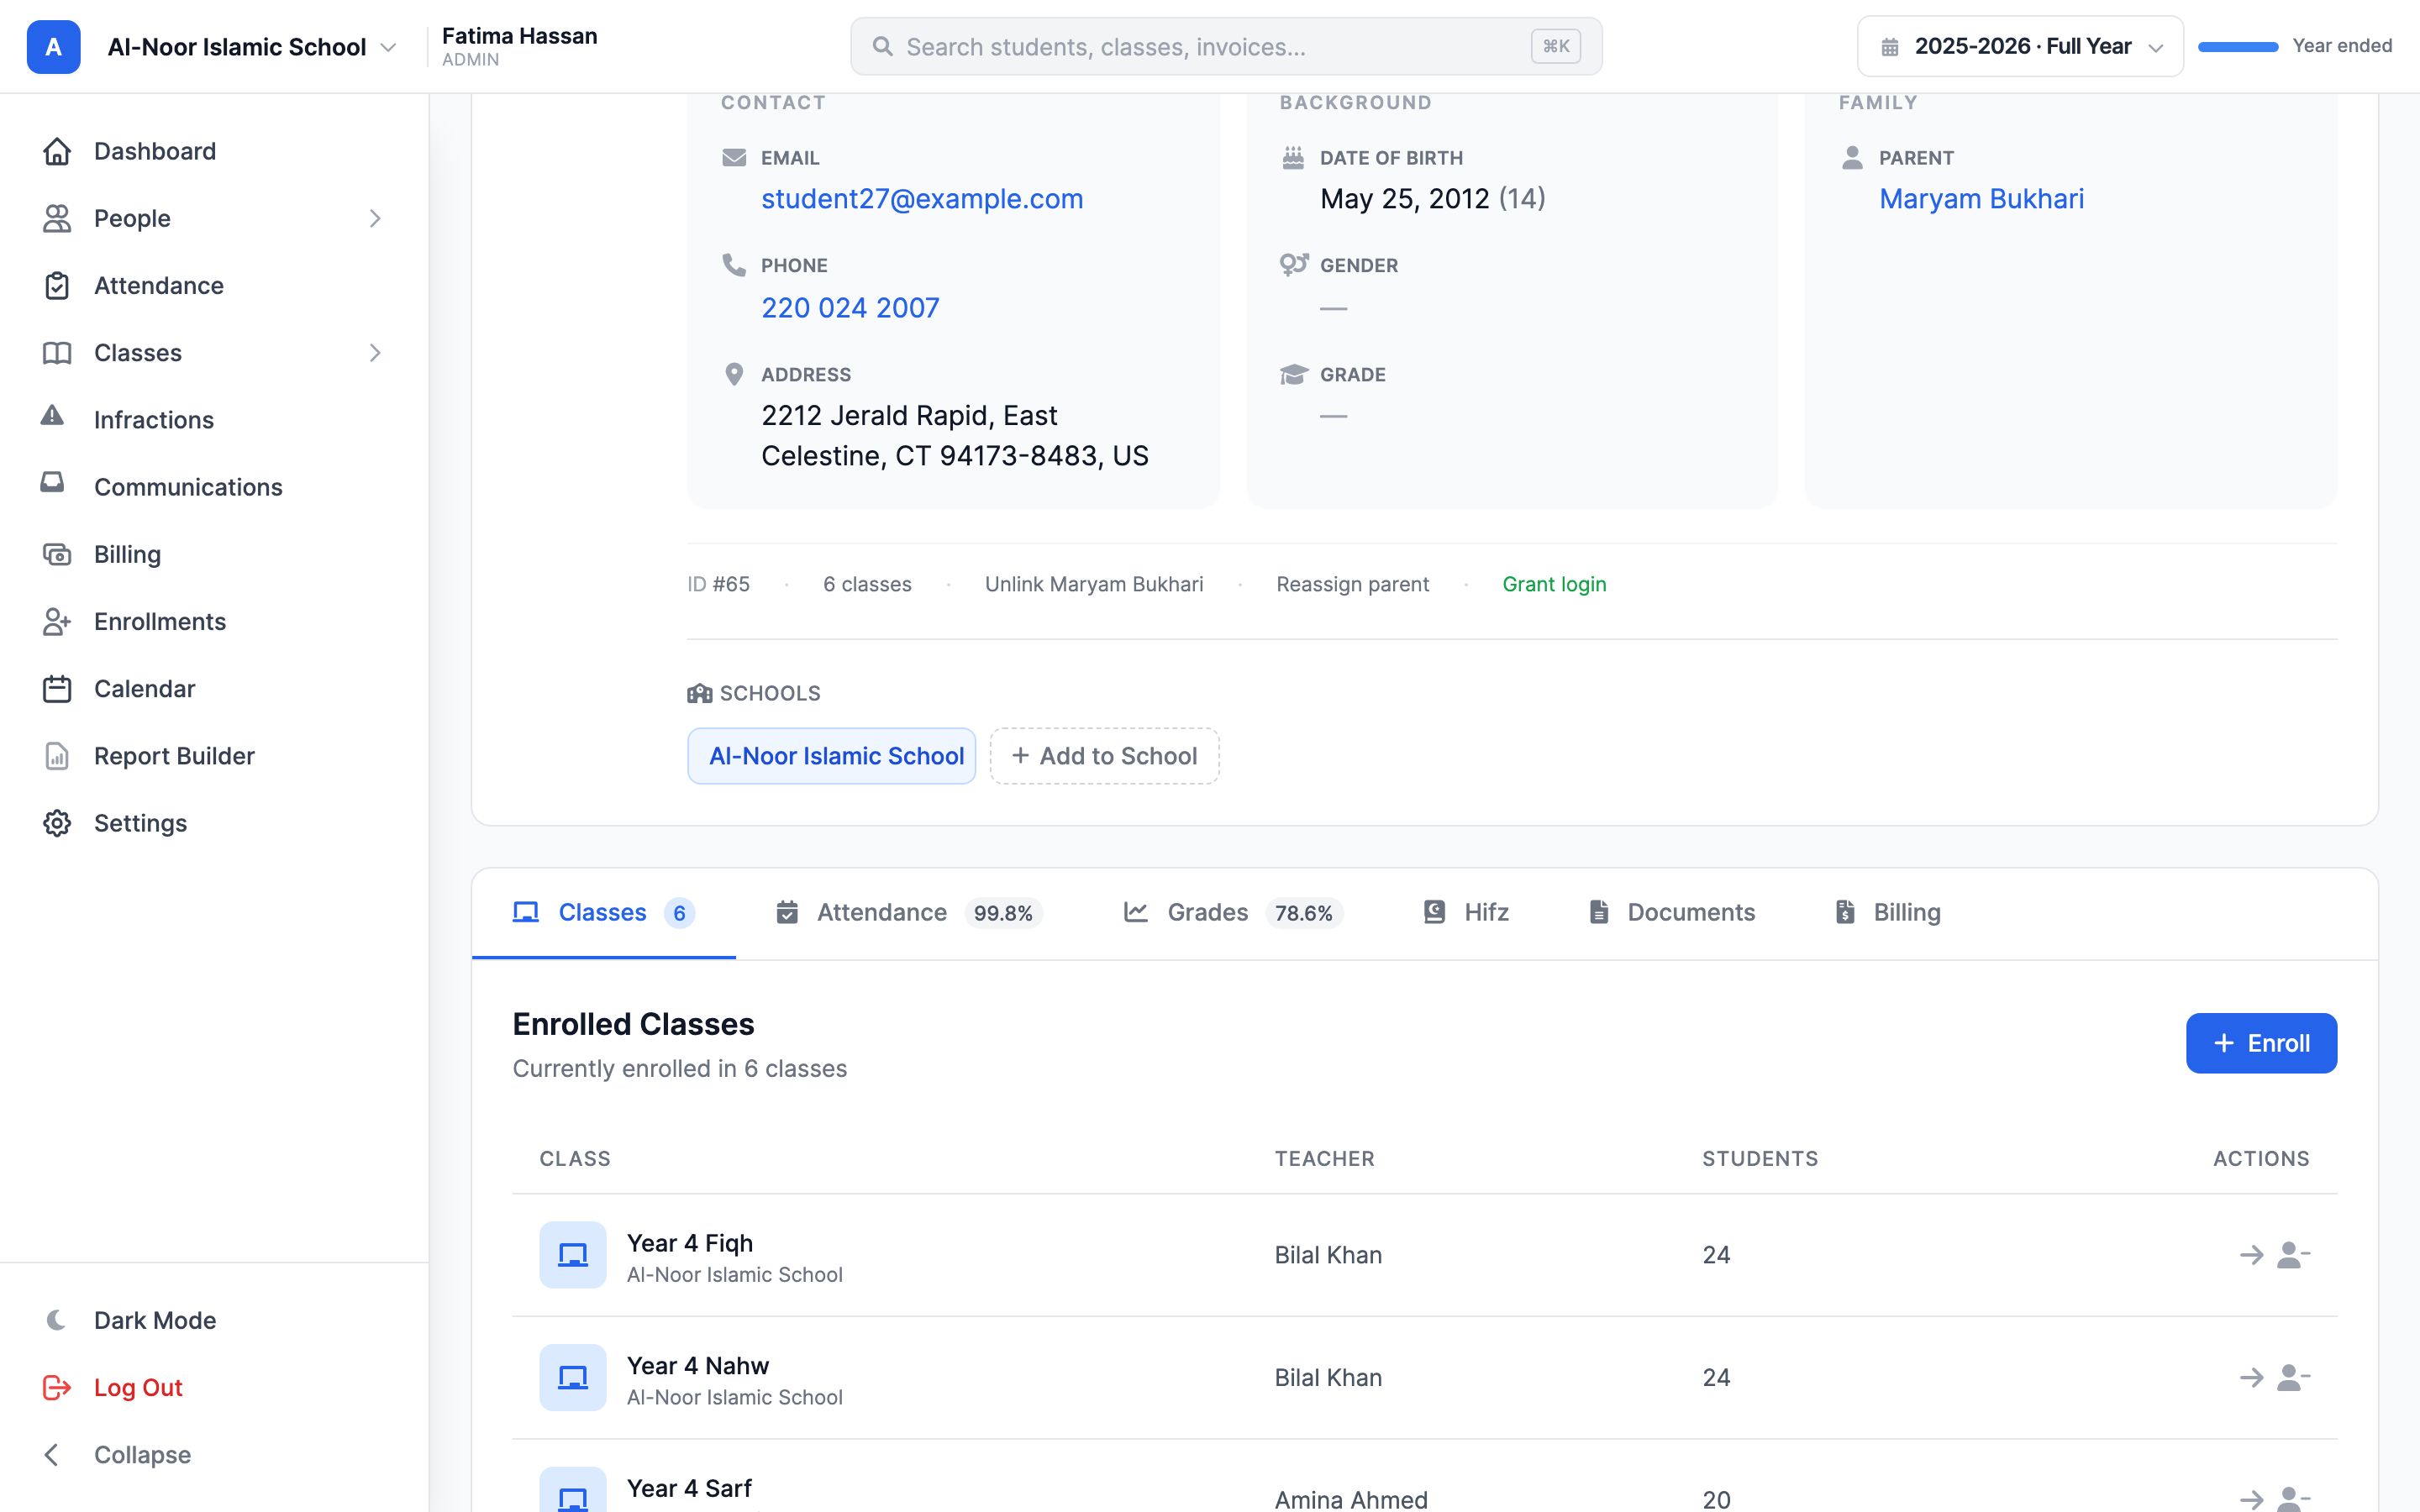This screenshot has width=2420, height=1512.
Task: Focus the search students field
Action: click(x=1226, y=46)
